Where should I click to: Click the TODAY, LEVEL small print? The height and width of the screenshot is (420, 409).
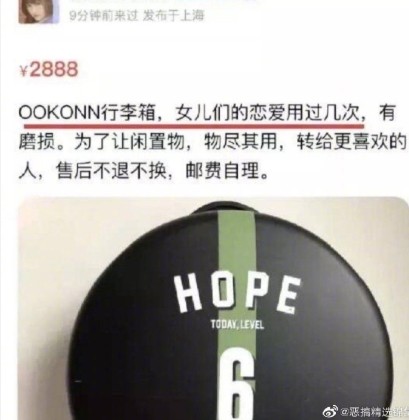coord(237,325)
